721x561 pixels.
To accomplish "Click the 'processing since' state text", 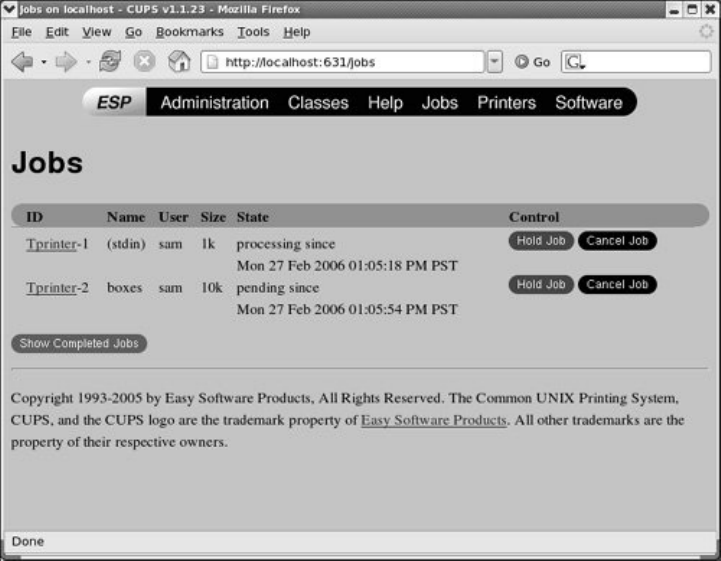I will click(x=286, y=244).
